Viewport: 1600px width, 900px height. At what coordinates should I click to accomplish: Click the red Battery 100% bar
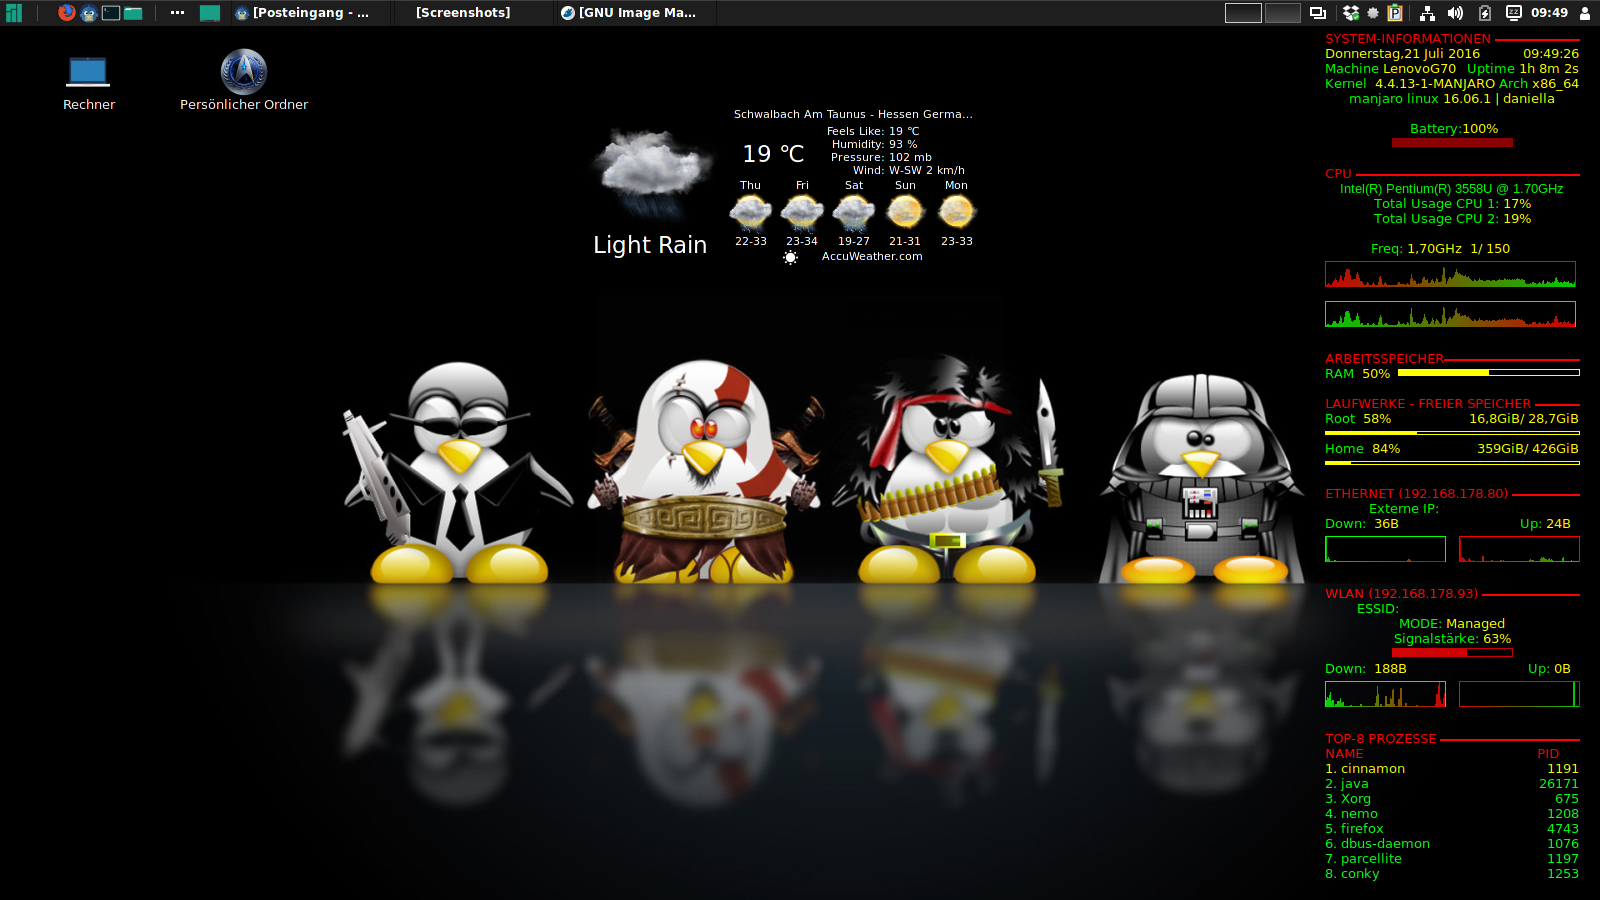click(1452, 143)
